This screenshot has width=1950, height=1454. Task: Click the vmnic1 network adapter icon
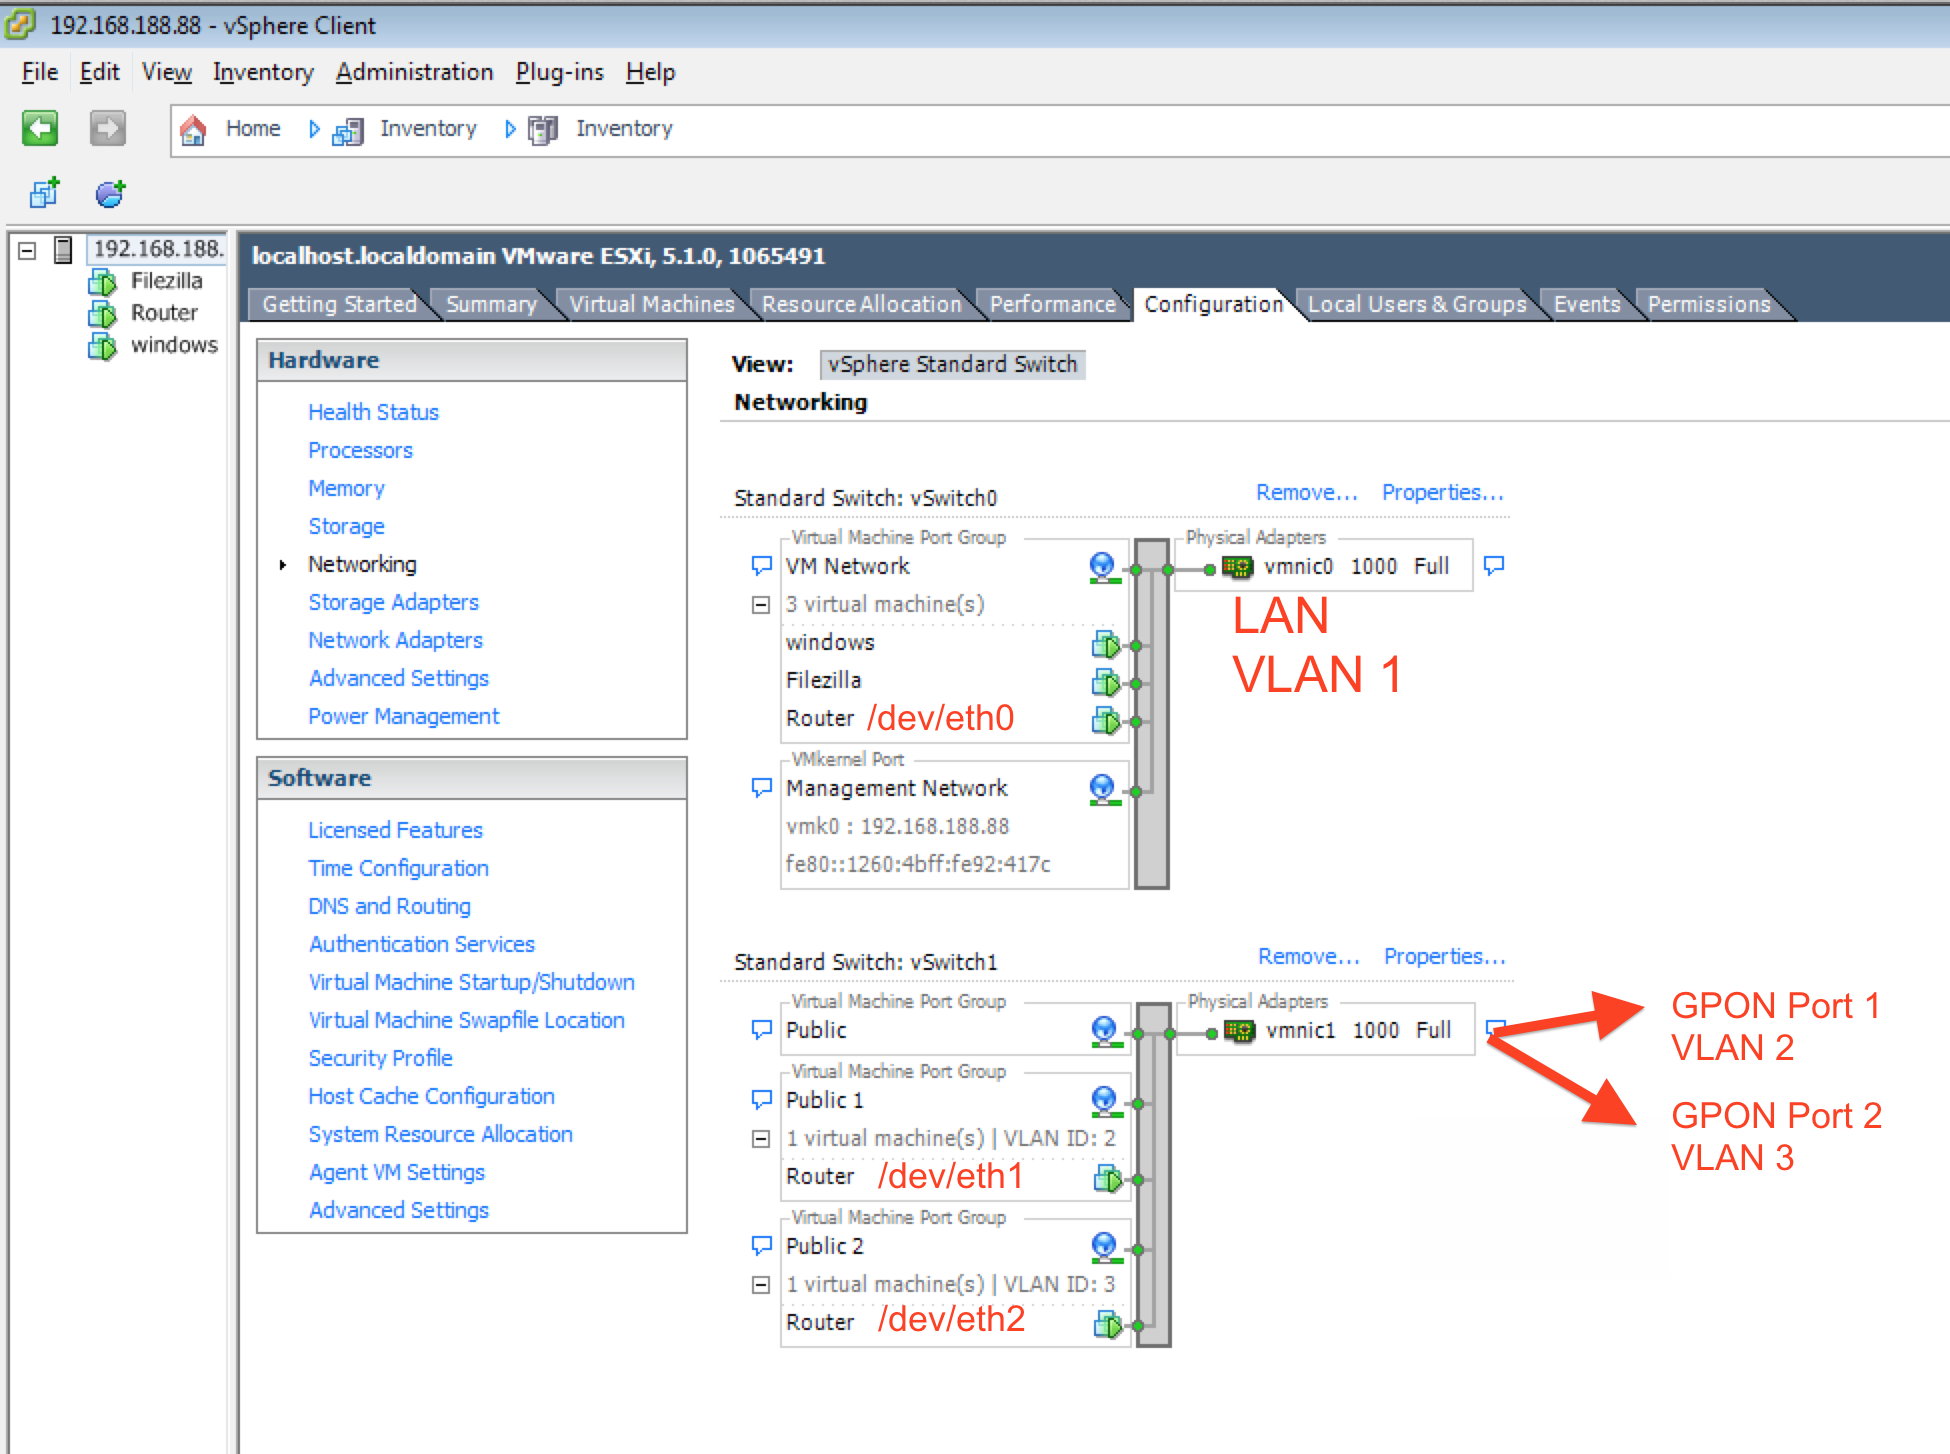point(1239,1031)
